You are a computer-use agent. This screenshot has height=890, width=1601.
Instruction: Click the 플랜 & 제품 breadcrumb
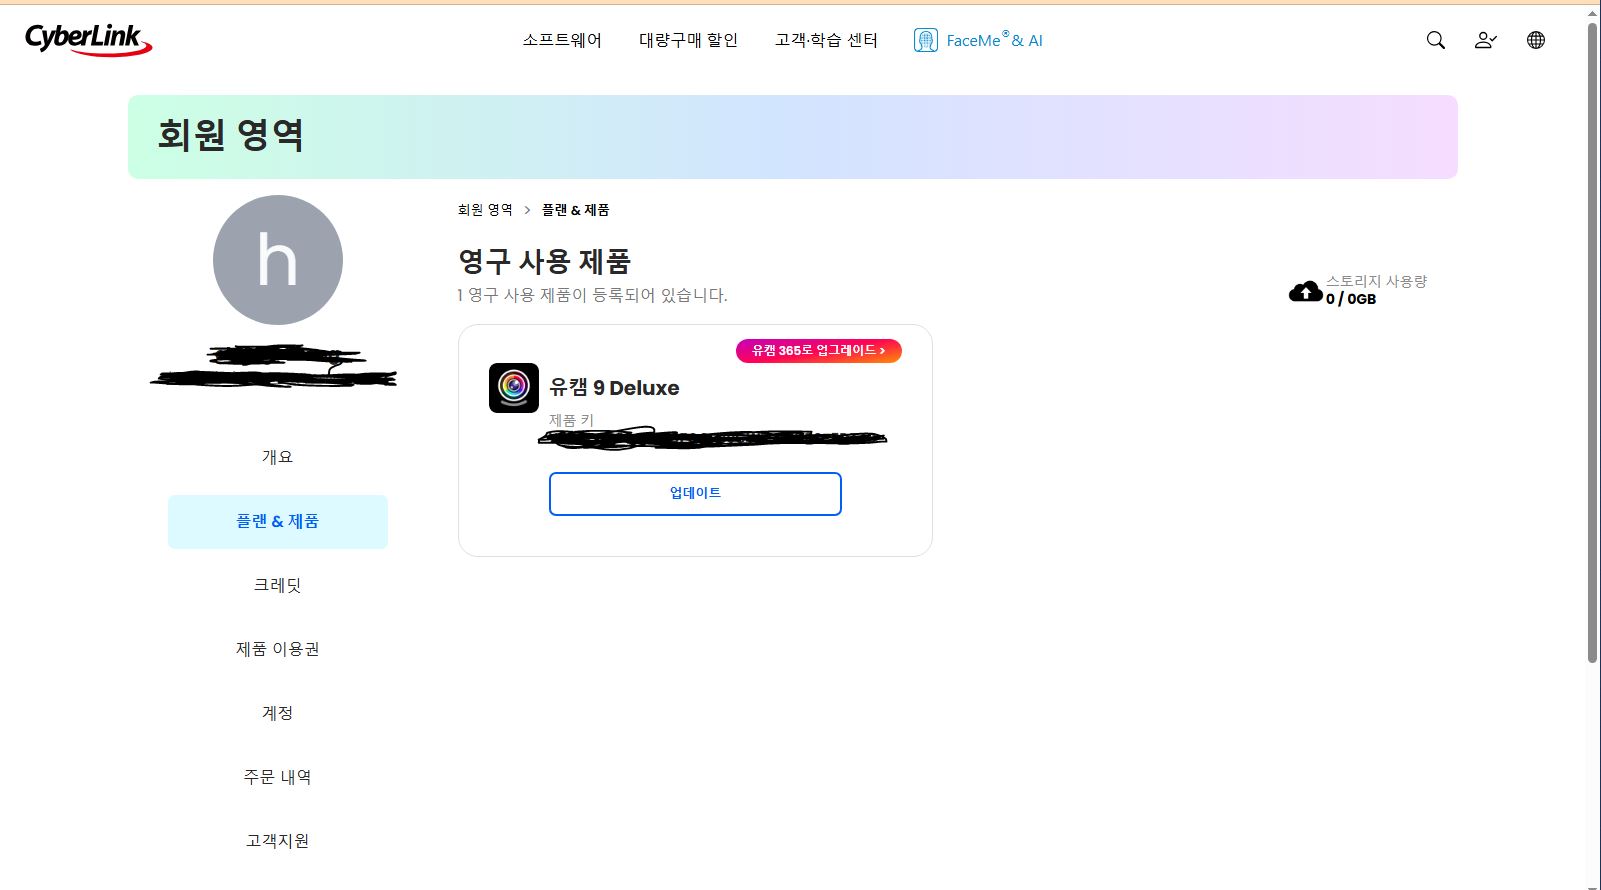click(x=576, y=210)
